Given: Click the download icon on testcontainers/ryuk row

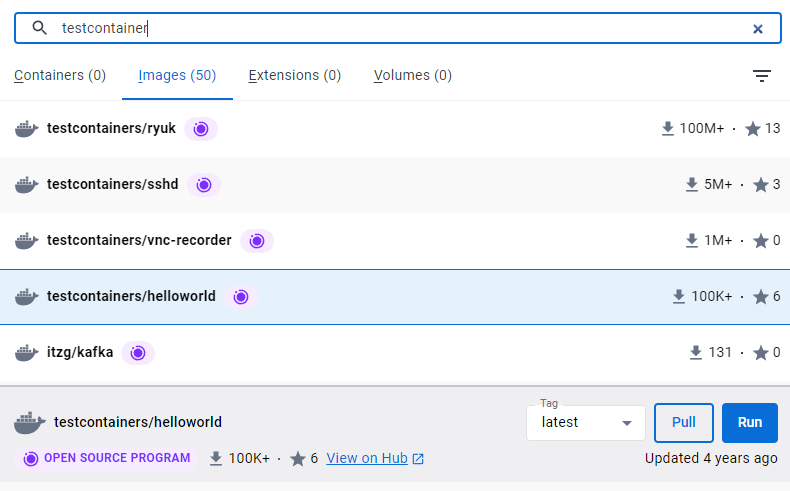Looking at the screenshot, I should [668, 129].
